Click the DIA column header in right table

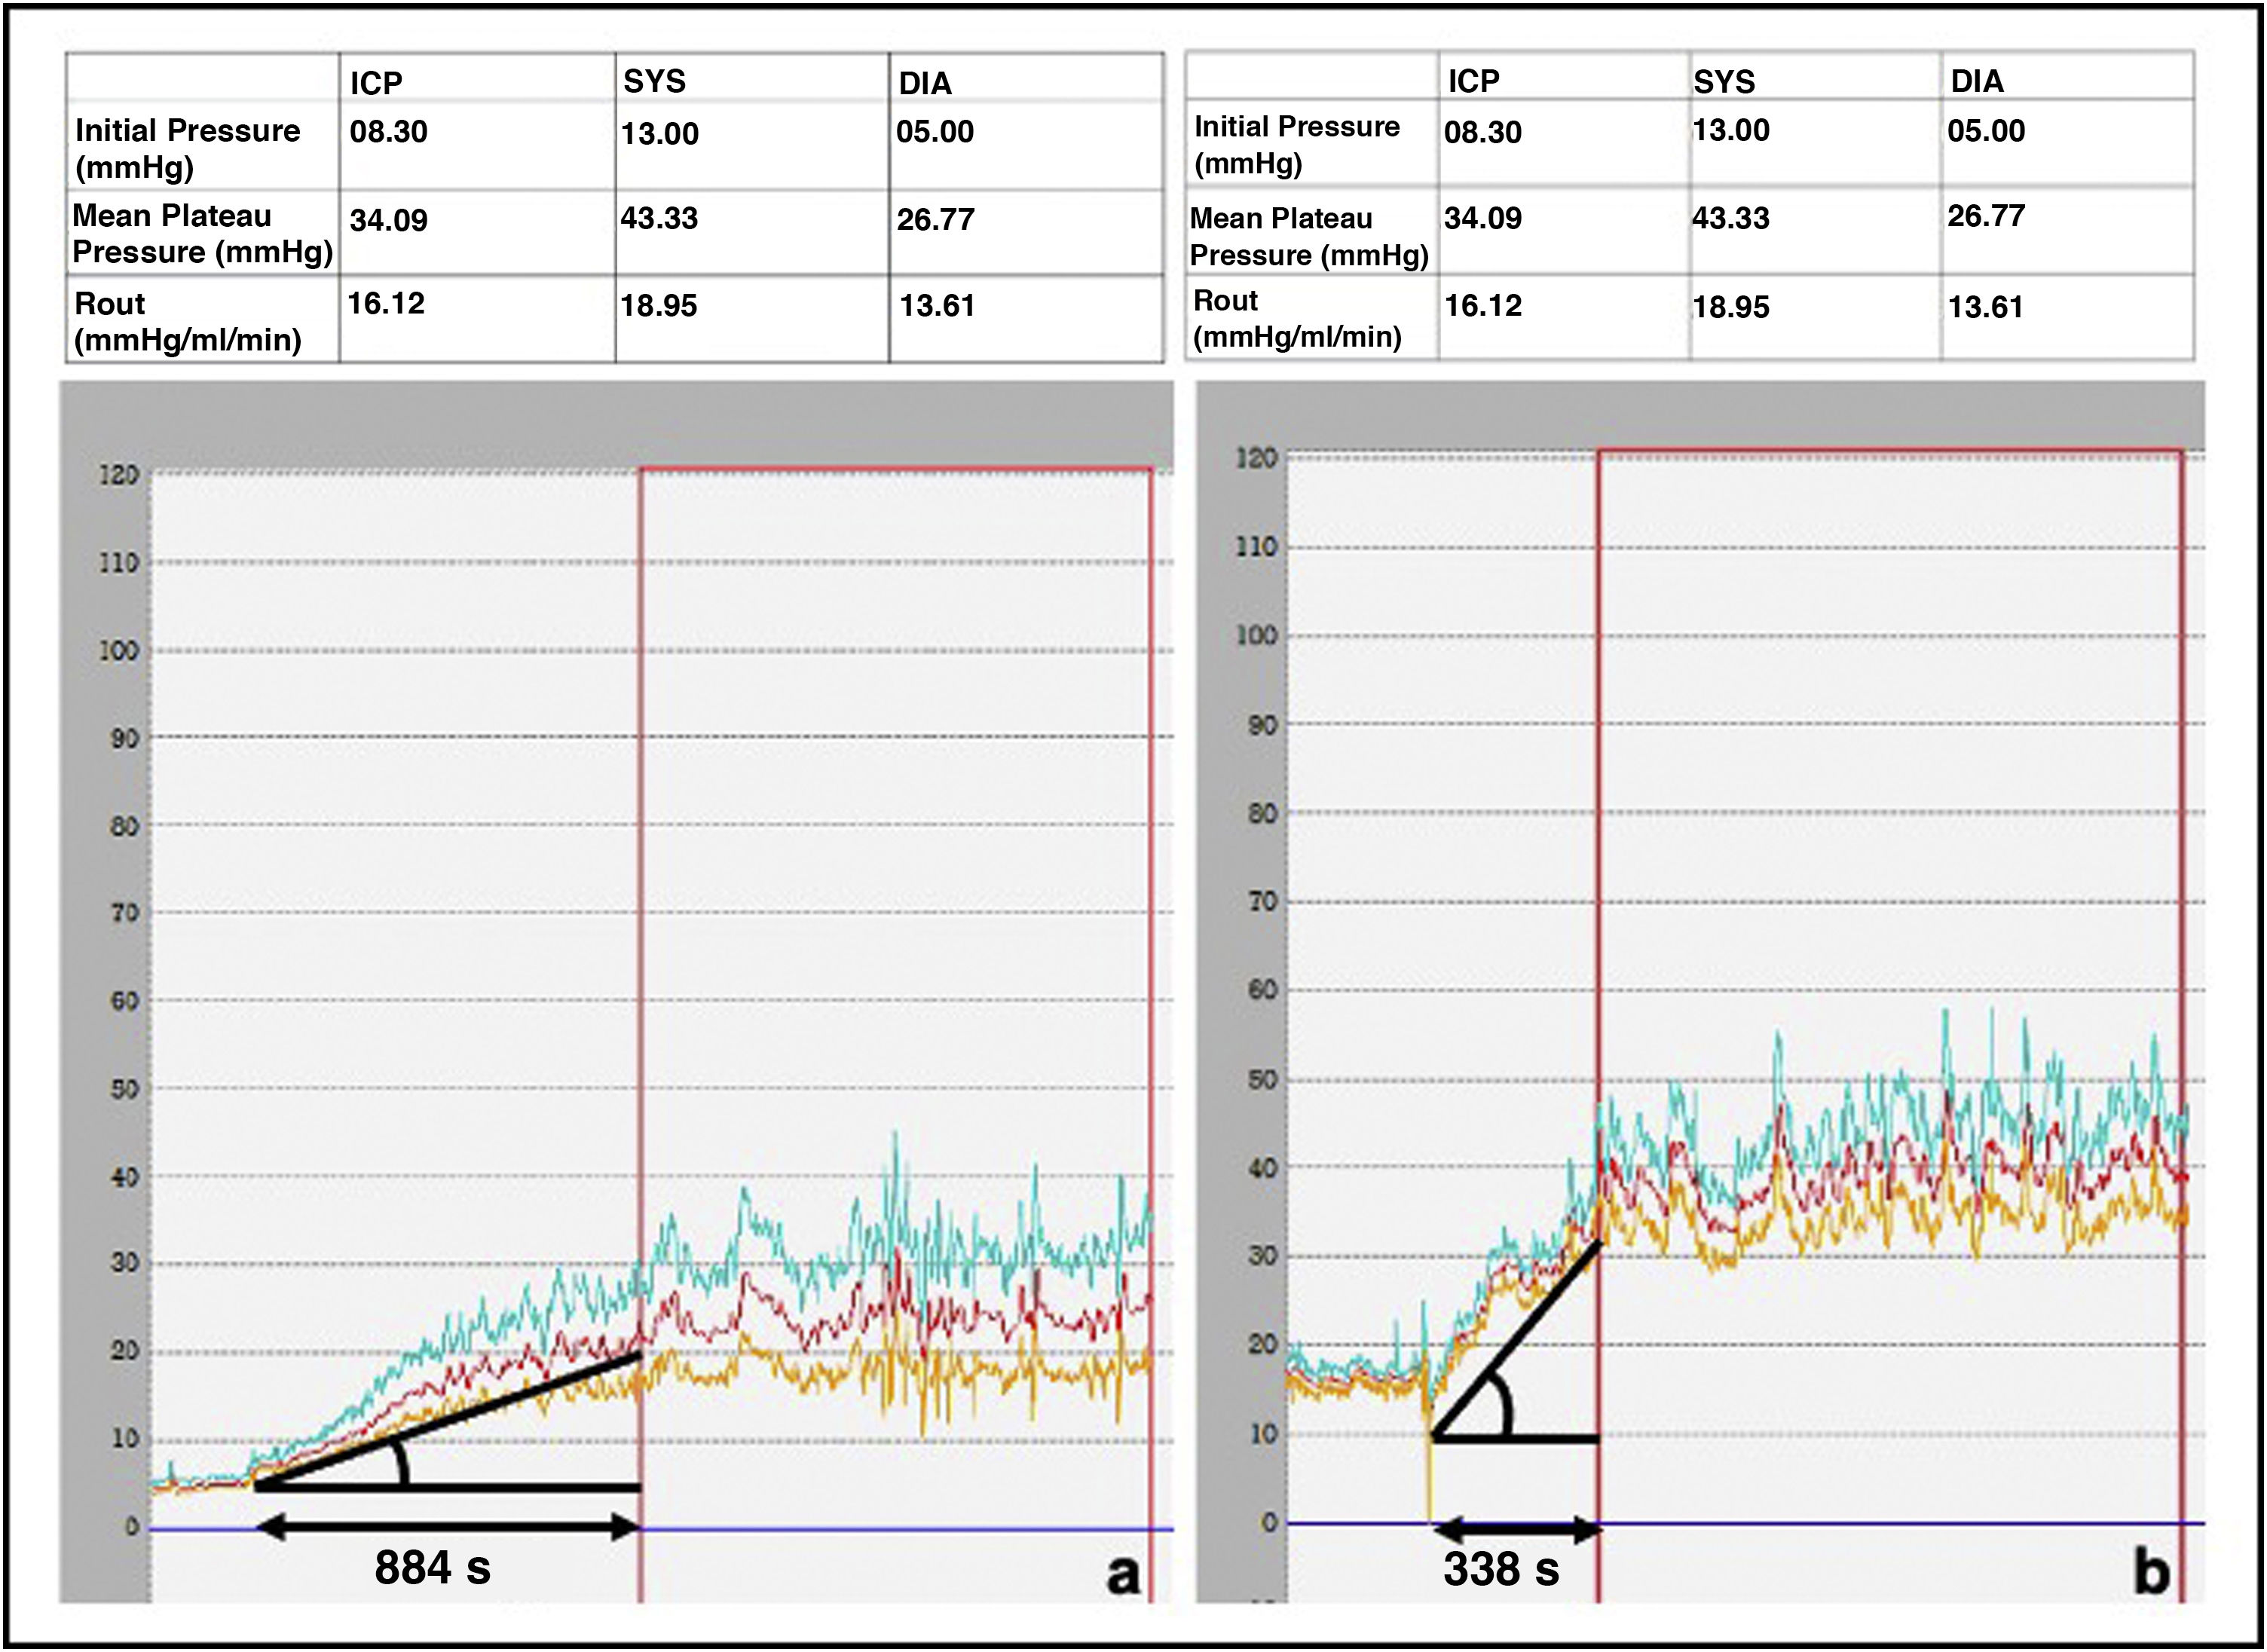[x=1976, y=81]
